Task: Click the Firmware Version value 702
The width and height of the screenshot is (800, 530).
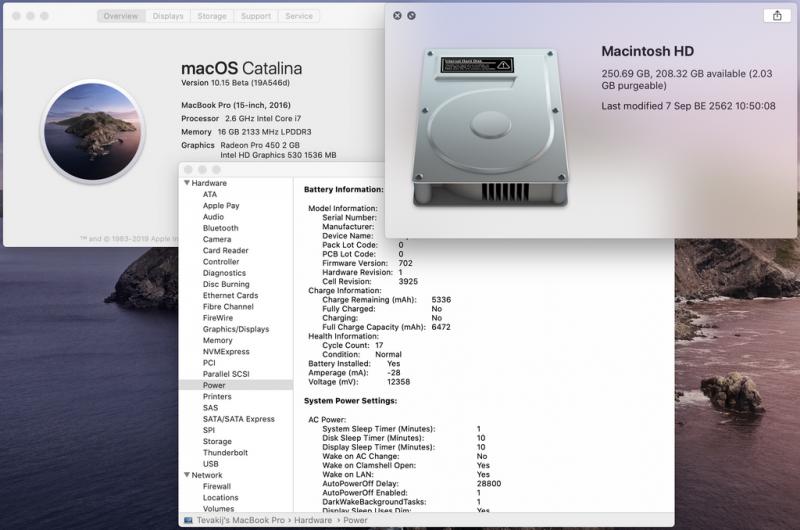Action: [x=405, y=263]
